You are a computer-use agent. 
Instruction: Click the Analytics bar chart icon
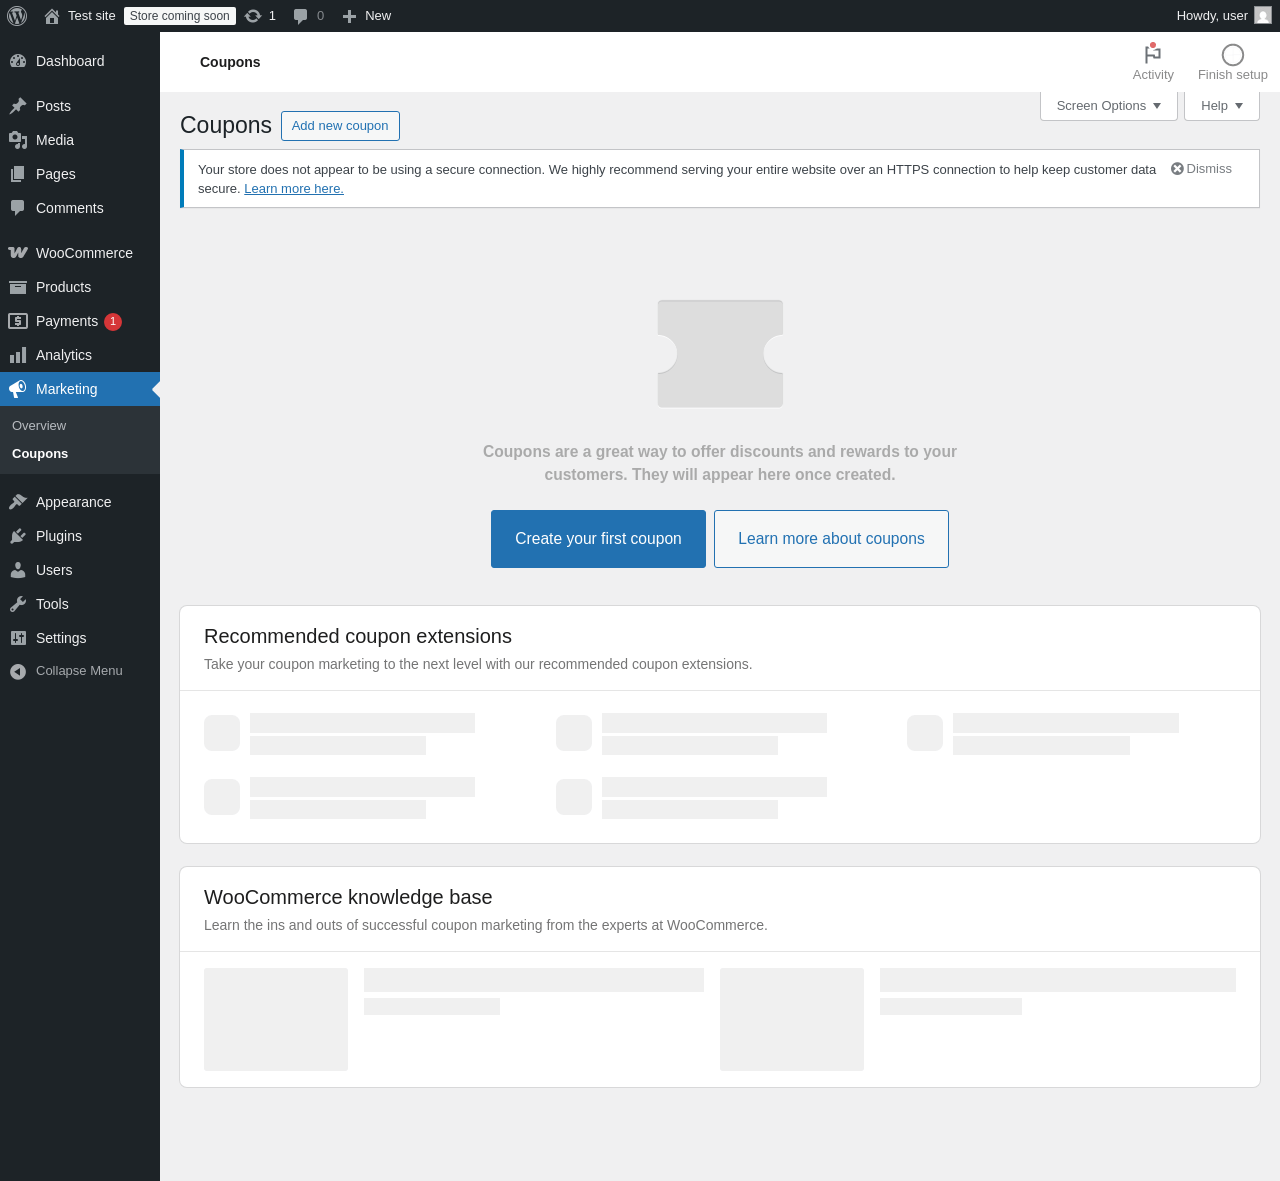pyautogui.click(x=18, y=355)
